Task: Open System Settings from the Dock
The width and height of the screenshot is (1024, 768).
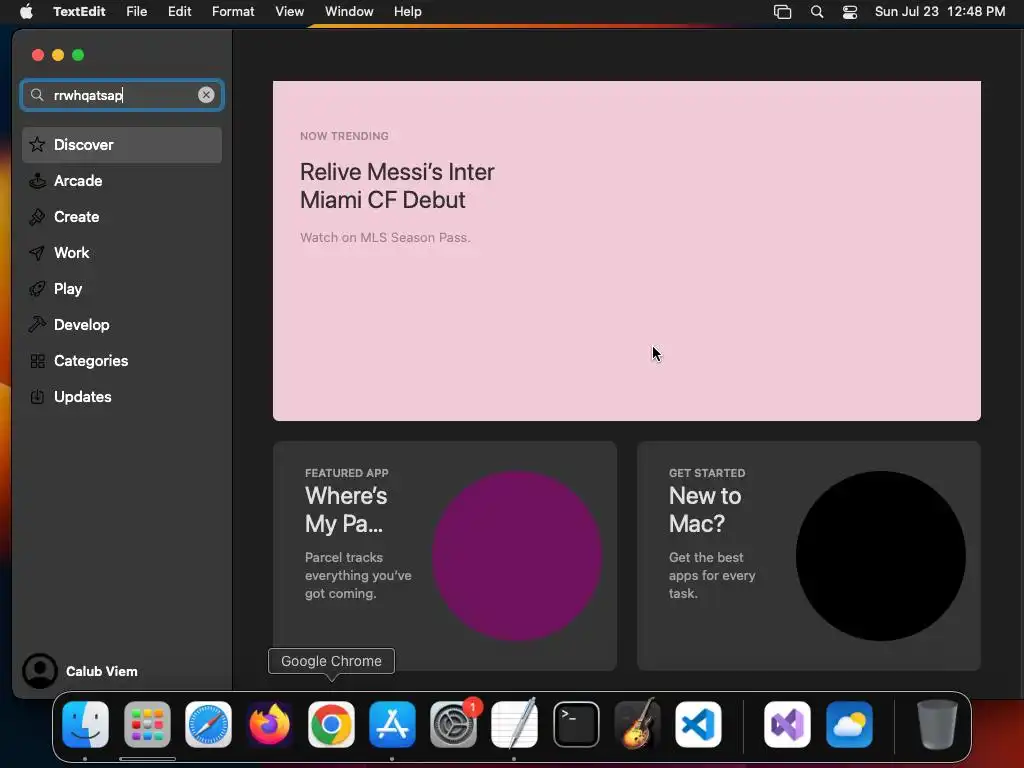Action: click(x=453, y=724)
